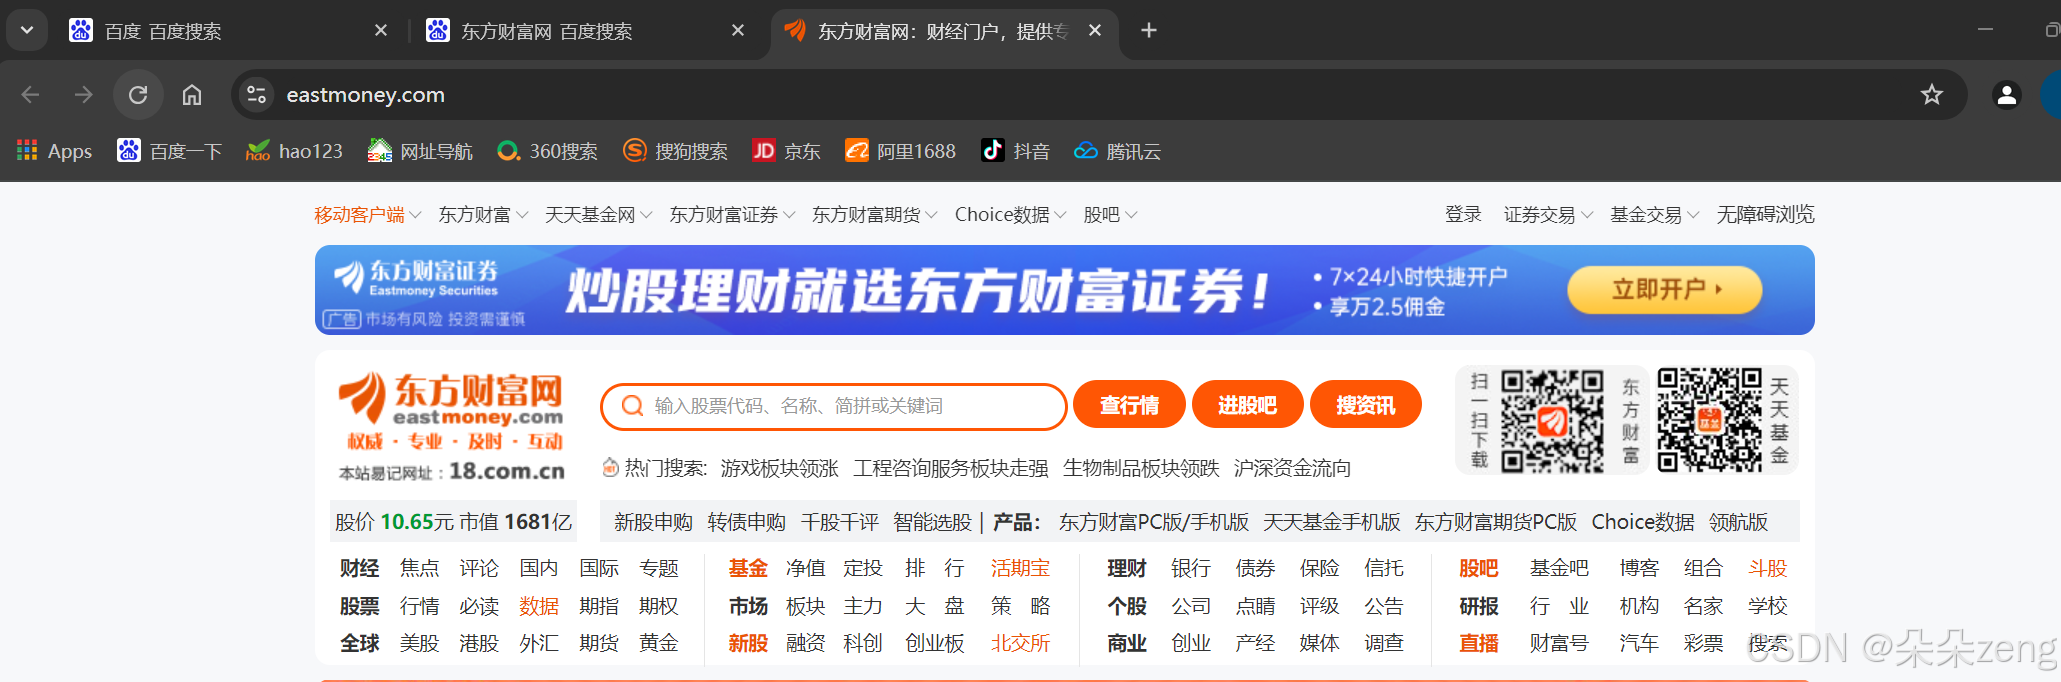
Task: Click the 天天基金 QR code
Action: [x=1710, y=420]
